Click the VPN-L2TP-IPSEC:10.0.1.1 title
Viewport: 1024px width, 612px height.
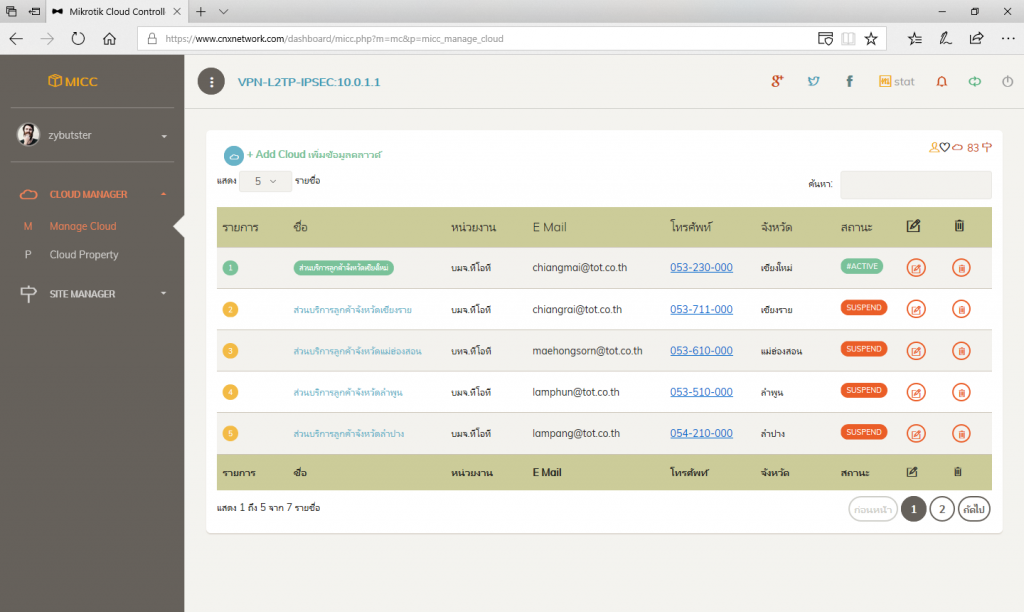pyautogui.click(x=309, y=82)
